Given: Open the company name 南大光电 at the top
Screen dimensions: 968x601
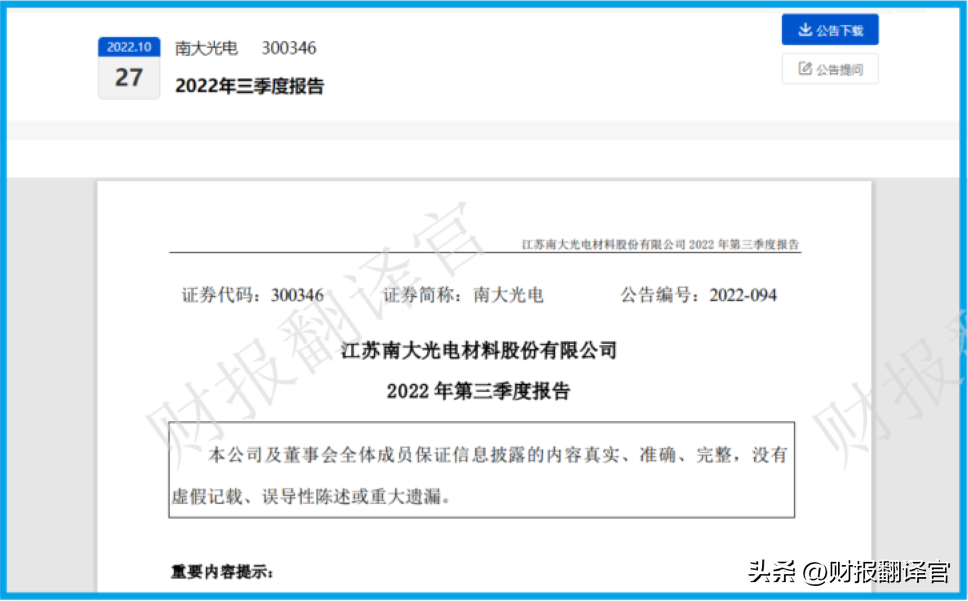Looking at the screenshot, I should tap(206, 48).
